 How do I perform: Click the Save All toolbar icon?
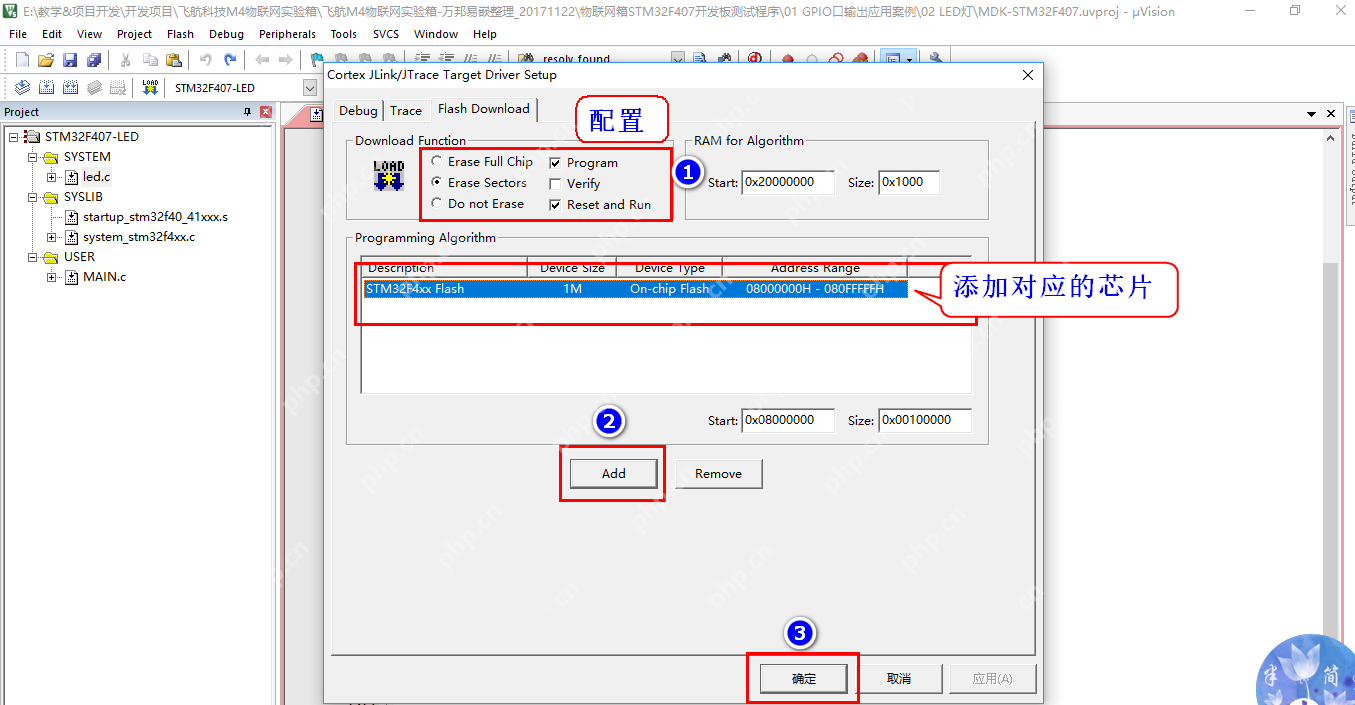coord(94,60)
